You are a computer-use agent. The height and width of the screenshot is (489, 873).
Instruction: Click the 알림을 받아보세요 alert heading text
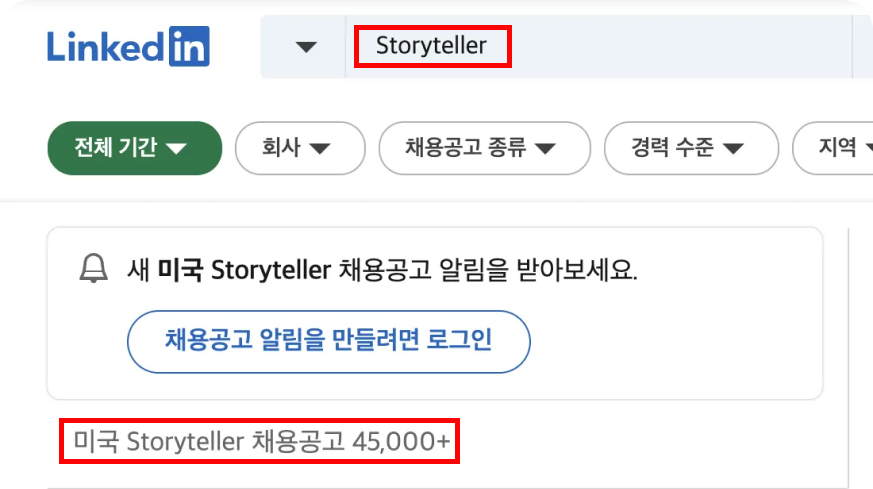tap(538, 270)
